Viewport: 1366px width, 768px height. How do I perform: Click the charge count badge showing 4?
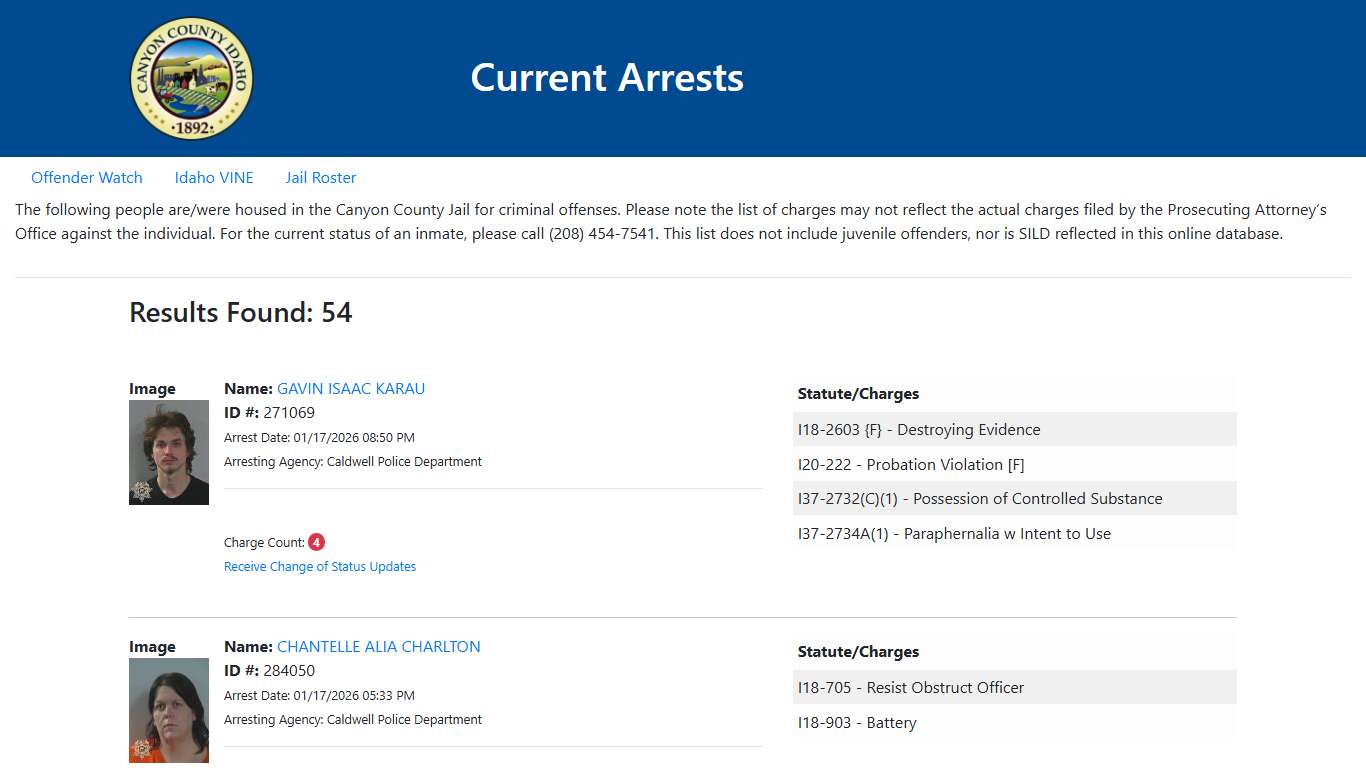pos(315,542)
